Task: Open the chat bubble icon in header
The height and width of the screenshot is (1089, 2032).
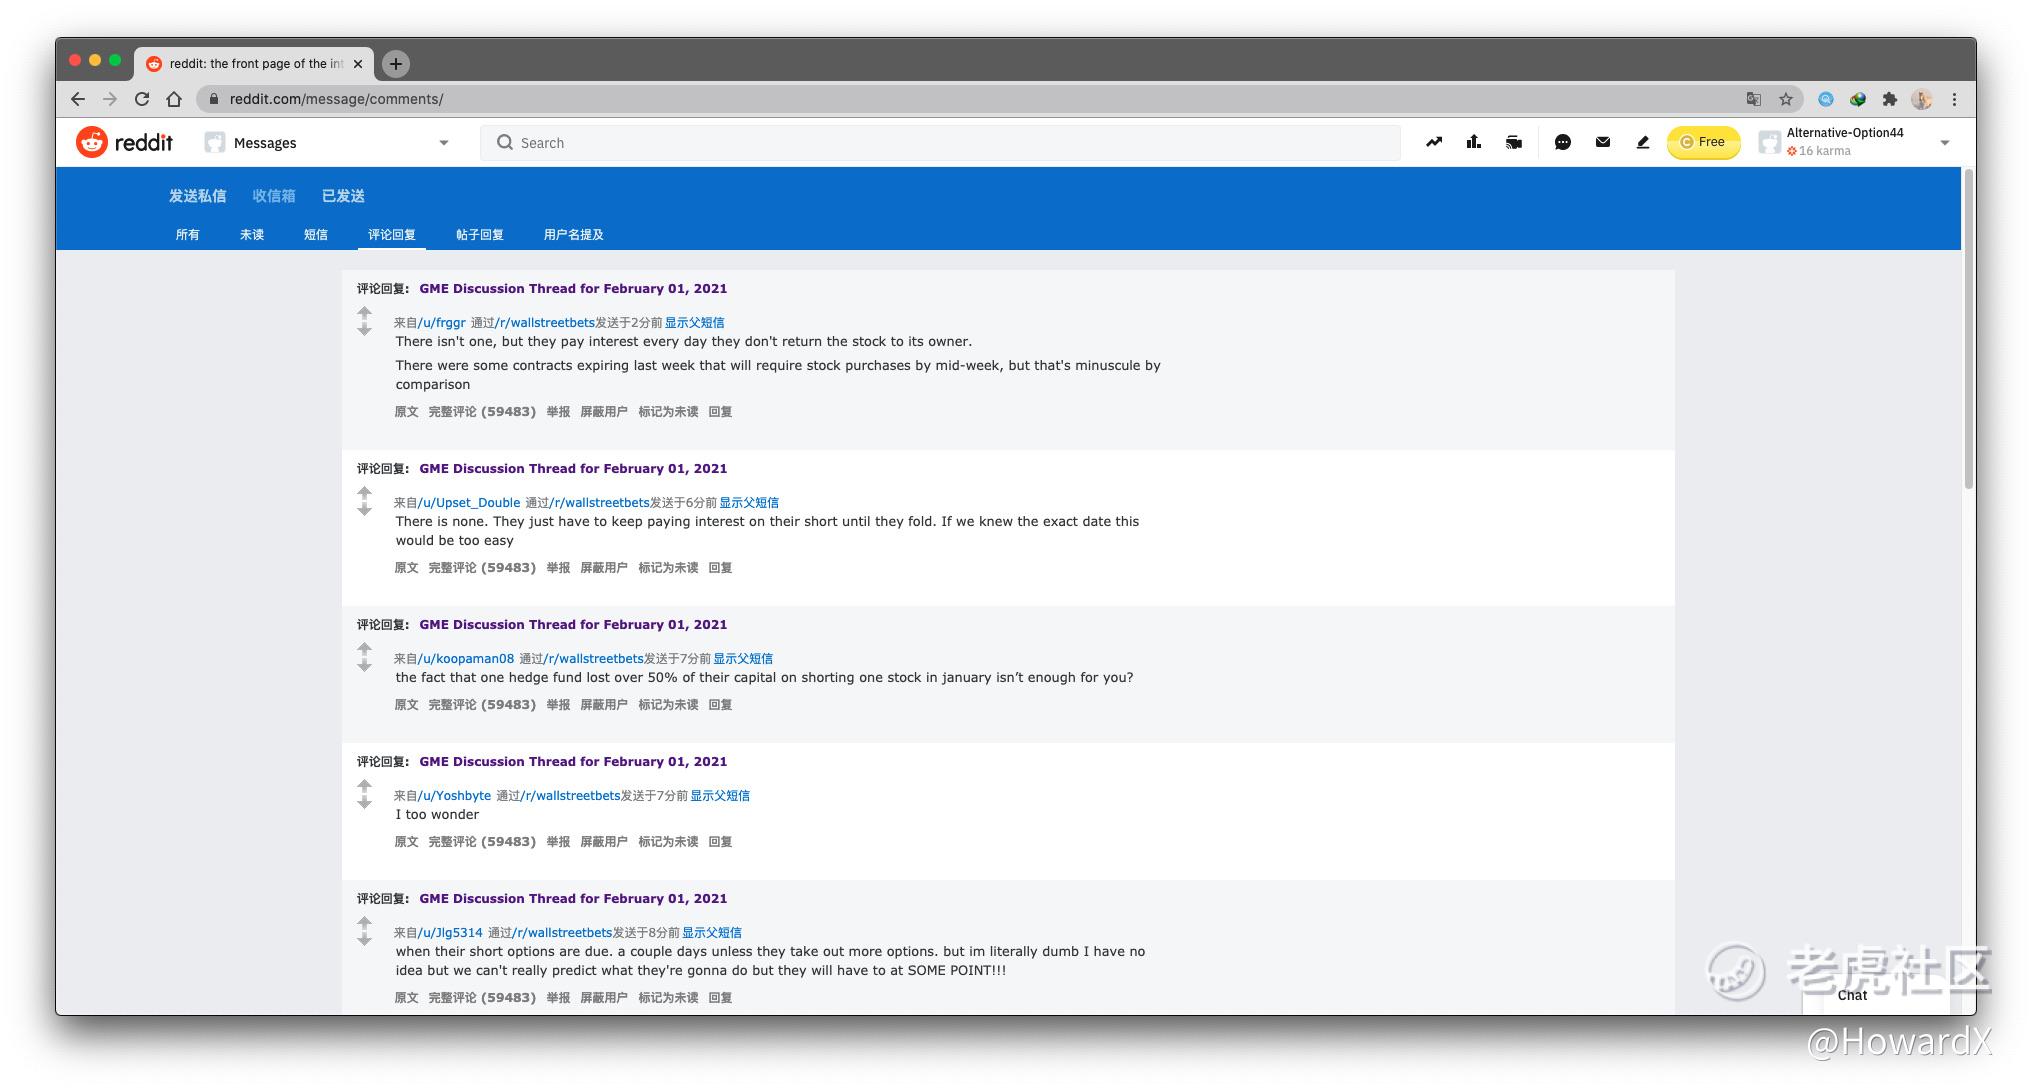Action: point(1563,142)
